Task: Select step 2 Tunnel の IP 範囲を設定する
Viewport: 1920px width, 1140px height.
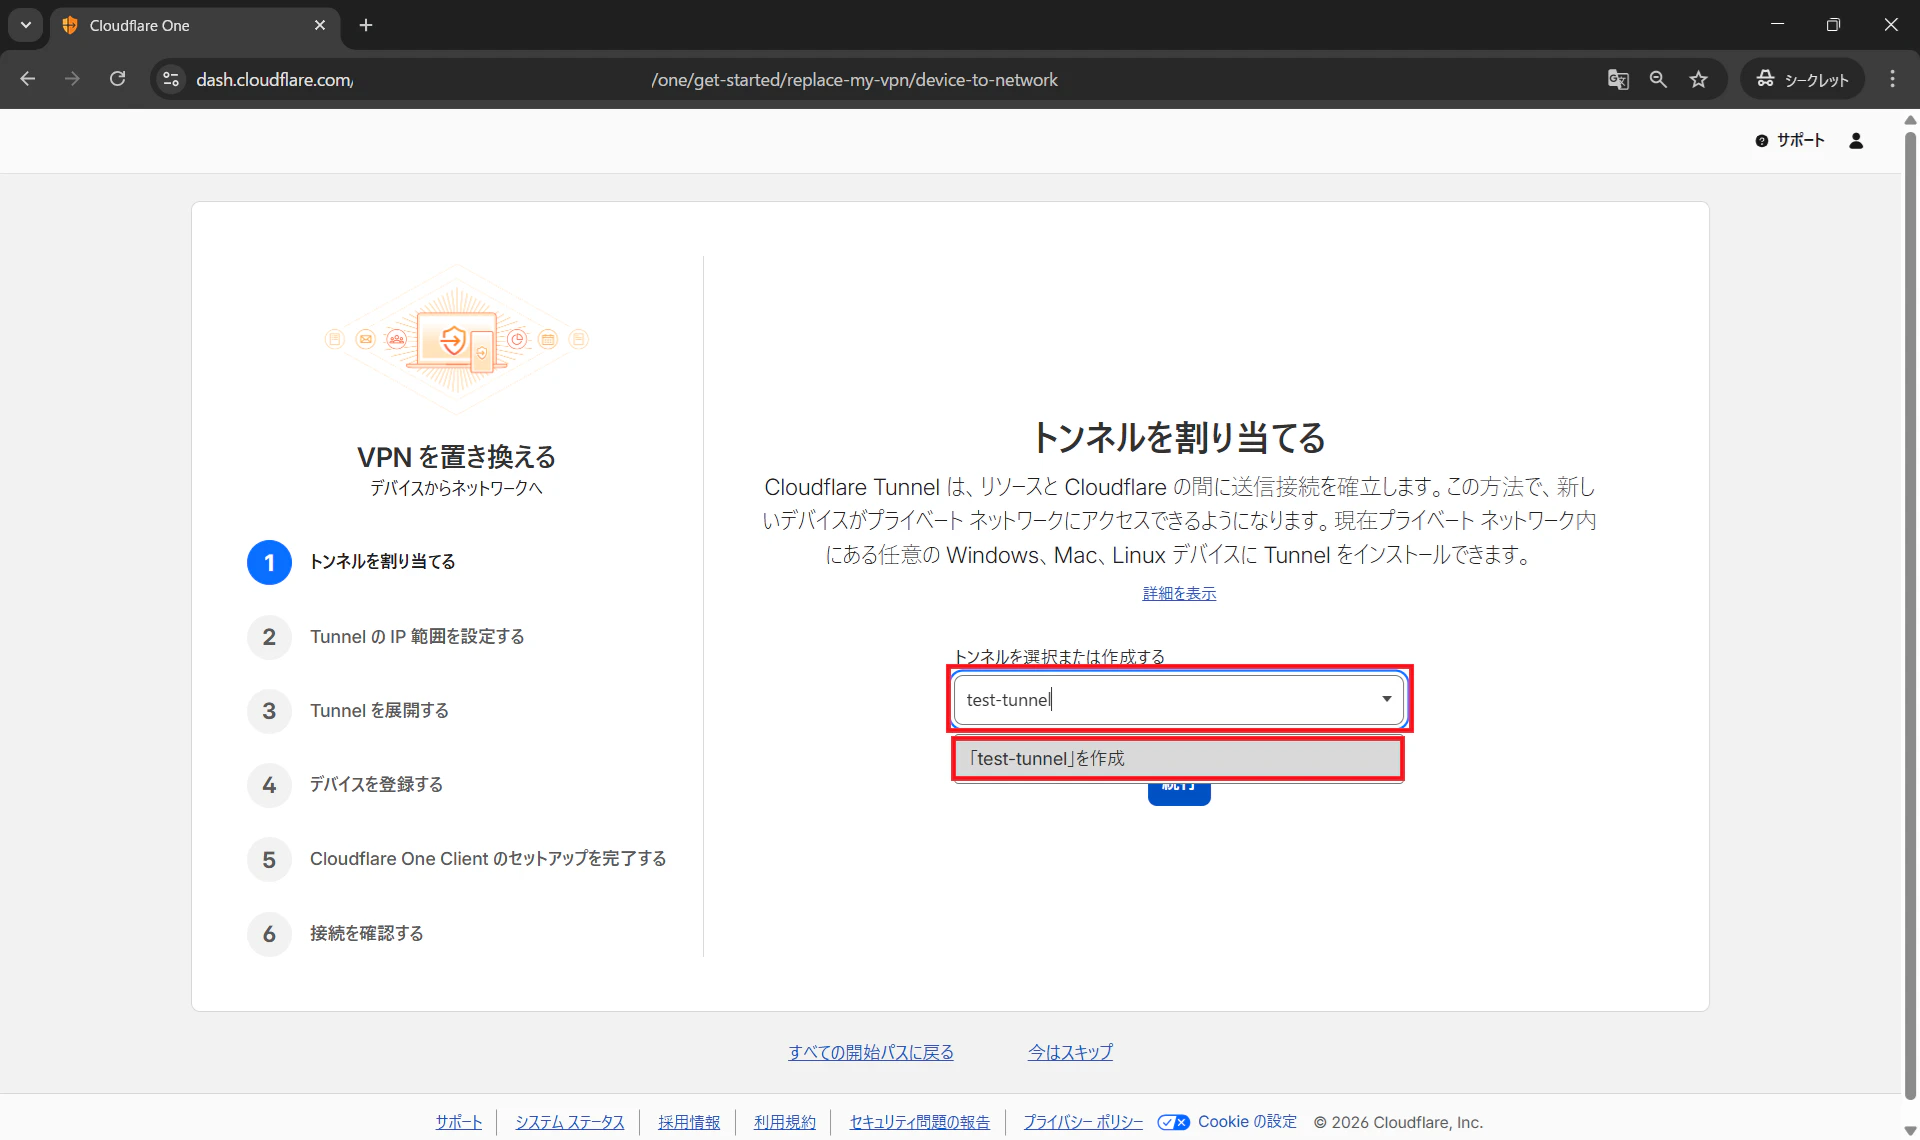Action: pyautogui.click(x=386, y=637)
